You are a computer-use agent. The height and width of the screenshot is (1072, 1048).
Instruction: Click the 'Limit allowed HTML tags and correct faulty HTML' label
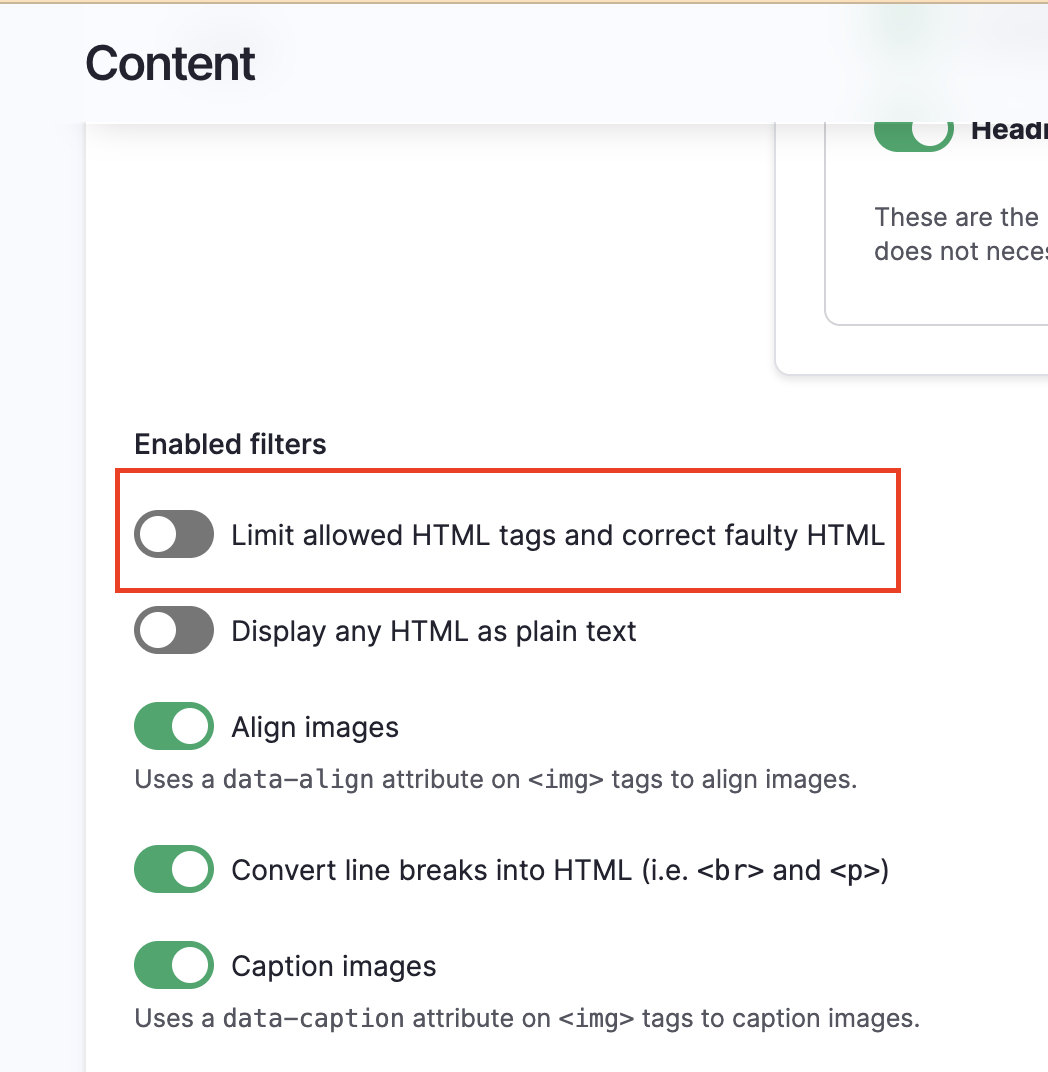coord(557,535)
